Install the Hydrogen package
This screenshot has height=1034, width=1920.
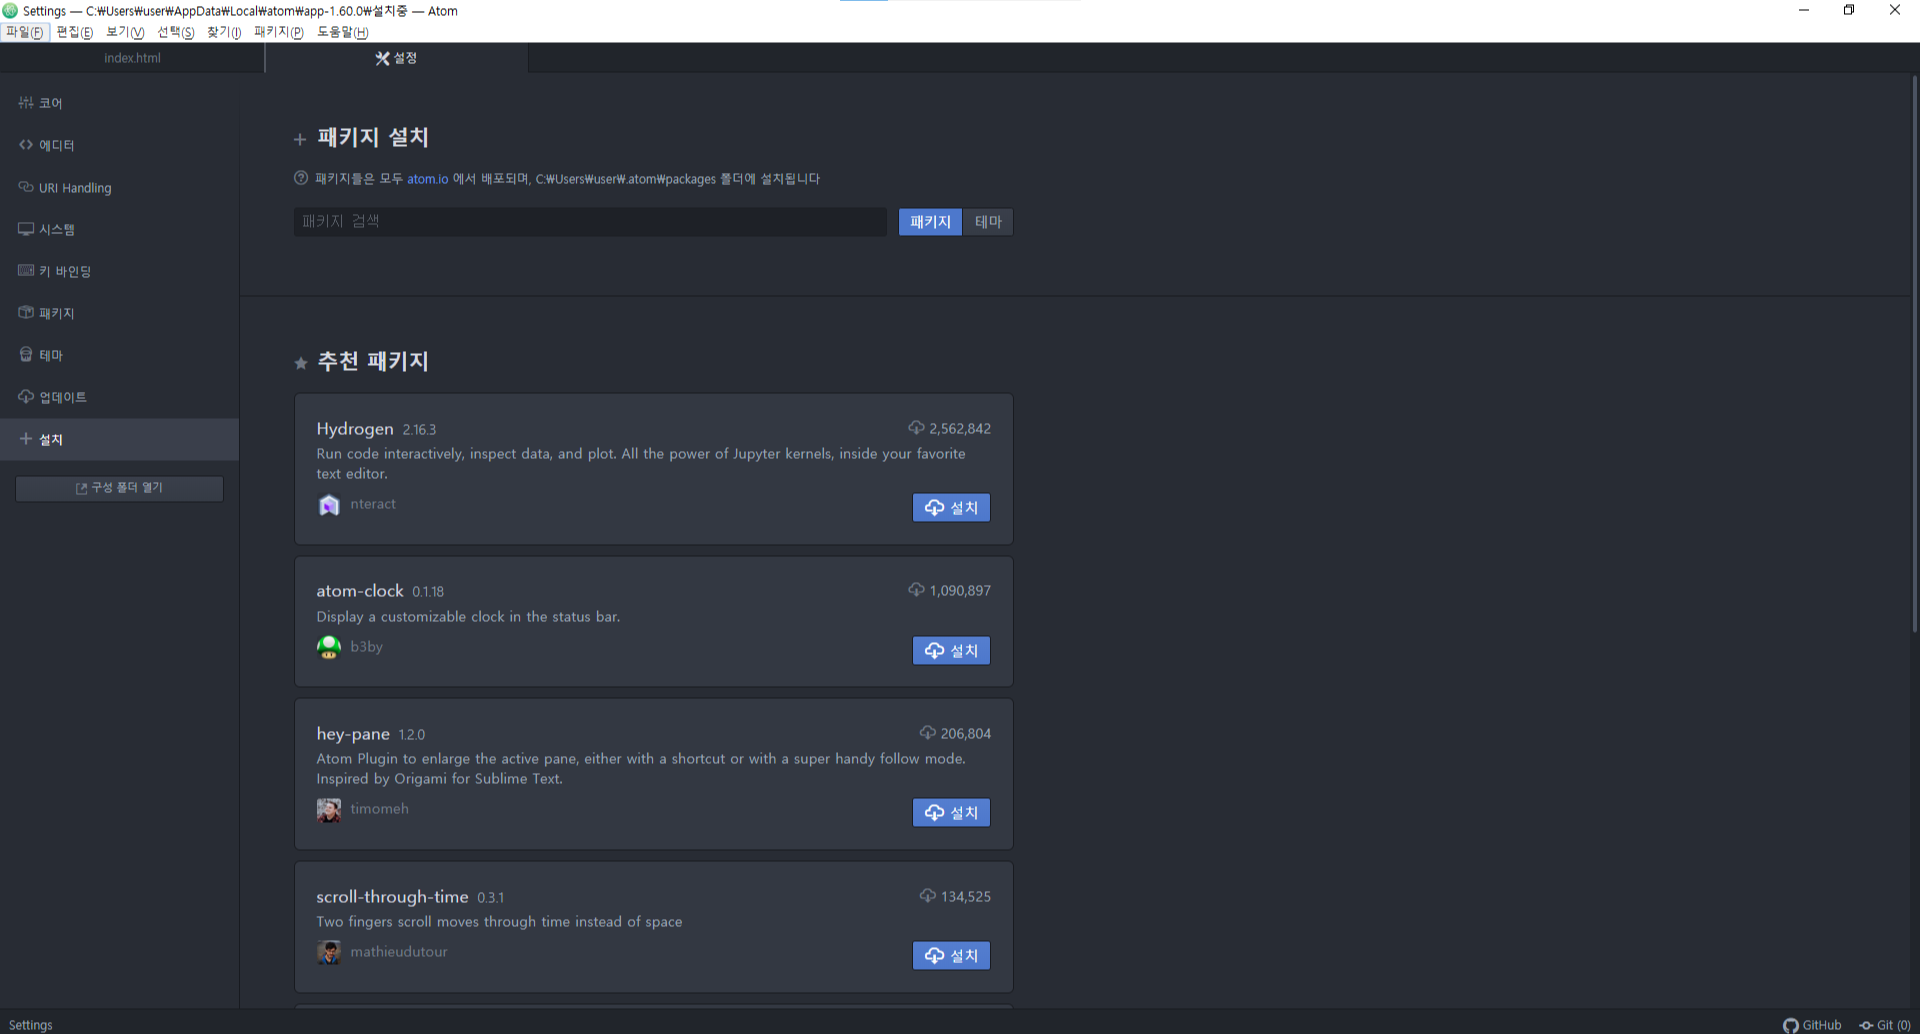click(951, 508)
